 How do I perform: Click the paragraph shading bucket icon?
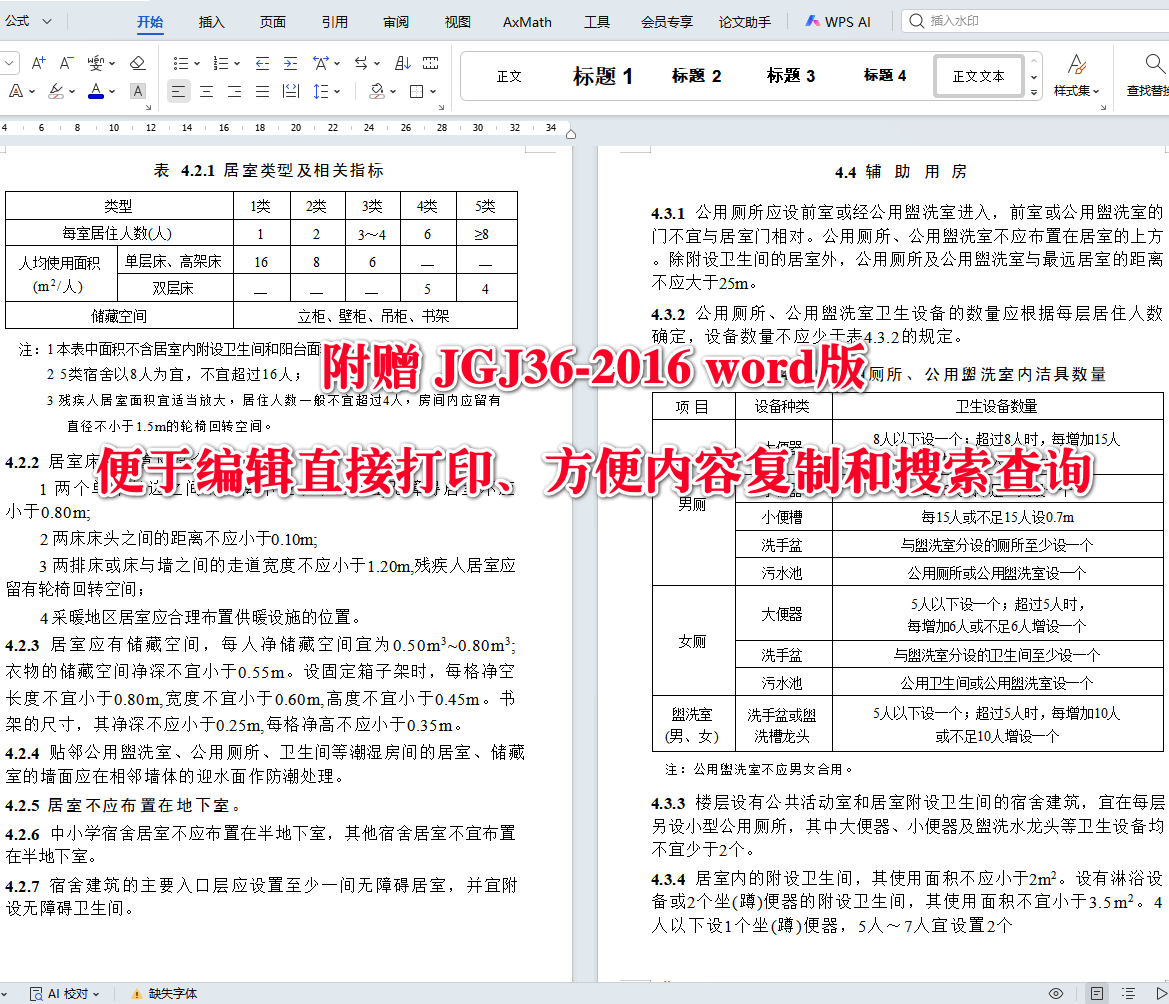tap(377, 92)
